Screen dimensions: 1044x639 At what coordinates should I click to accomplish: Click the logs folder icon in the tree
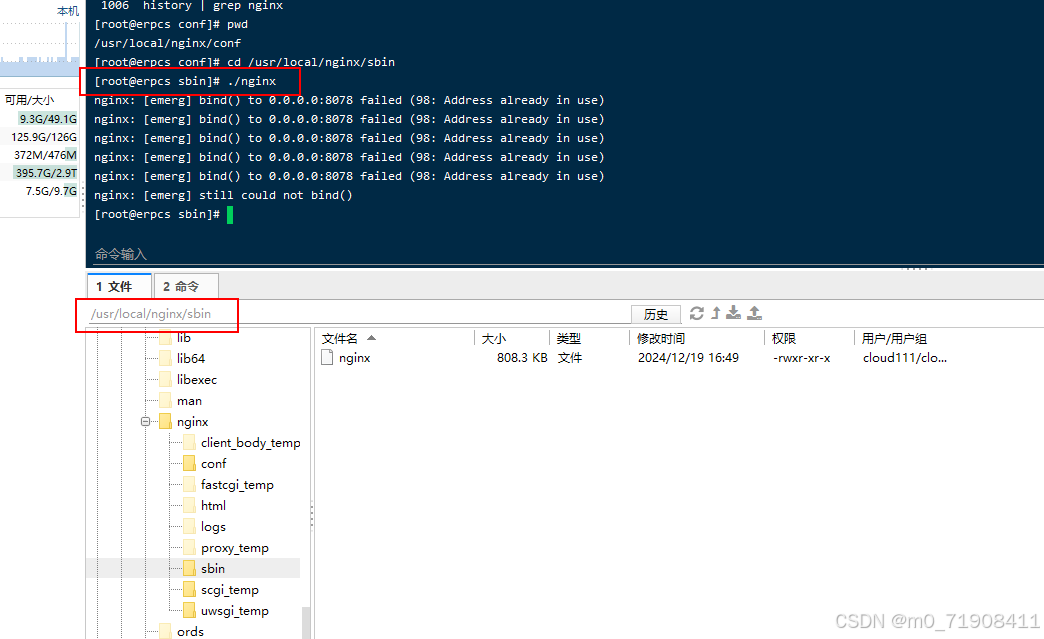click(x=188, y=526)
